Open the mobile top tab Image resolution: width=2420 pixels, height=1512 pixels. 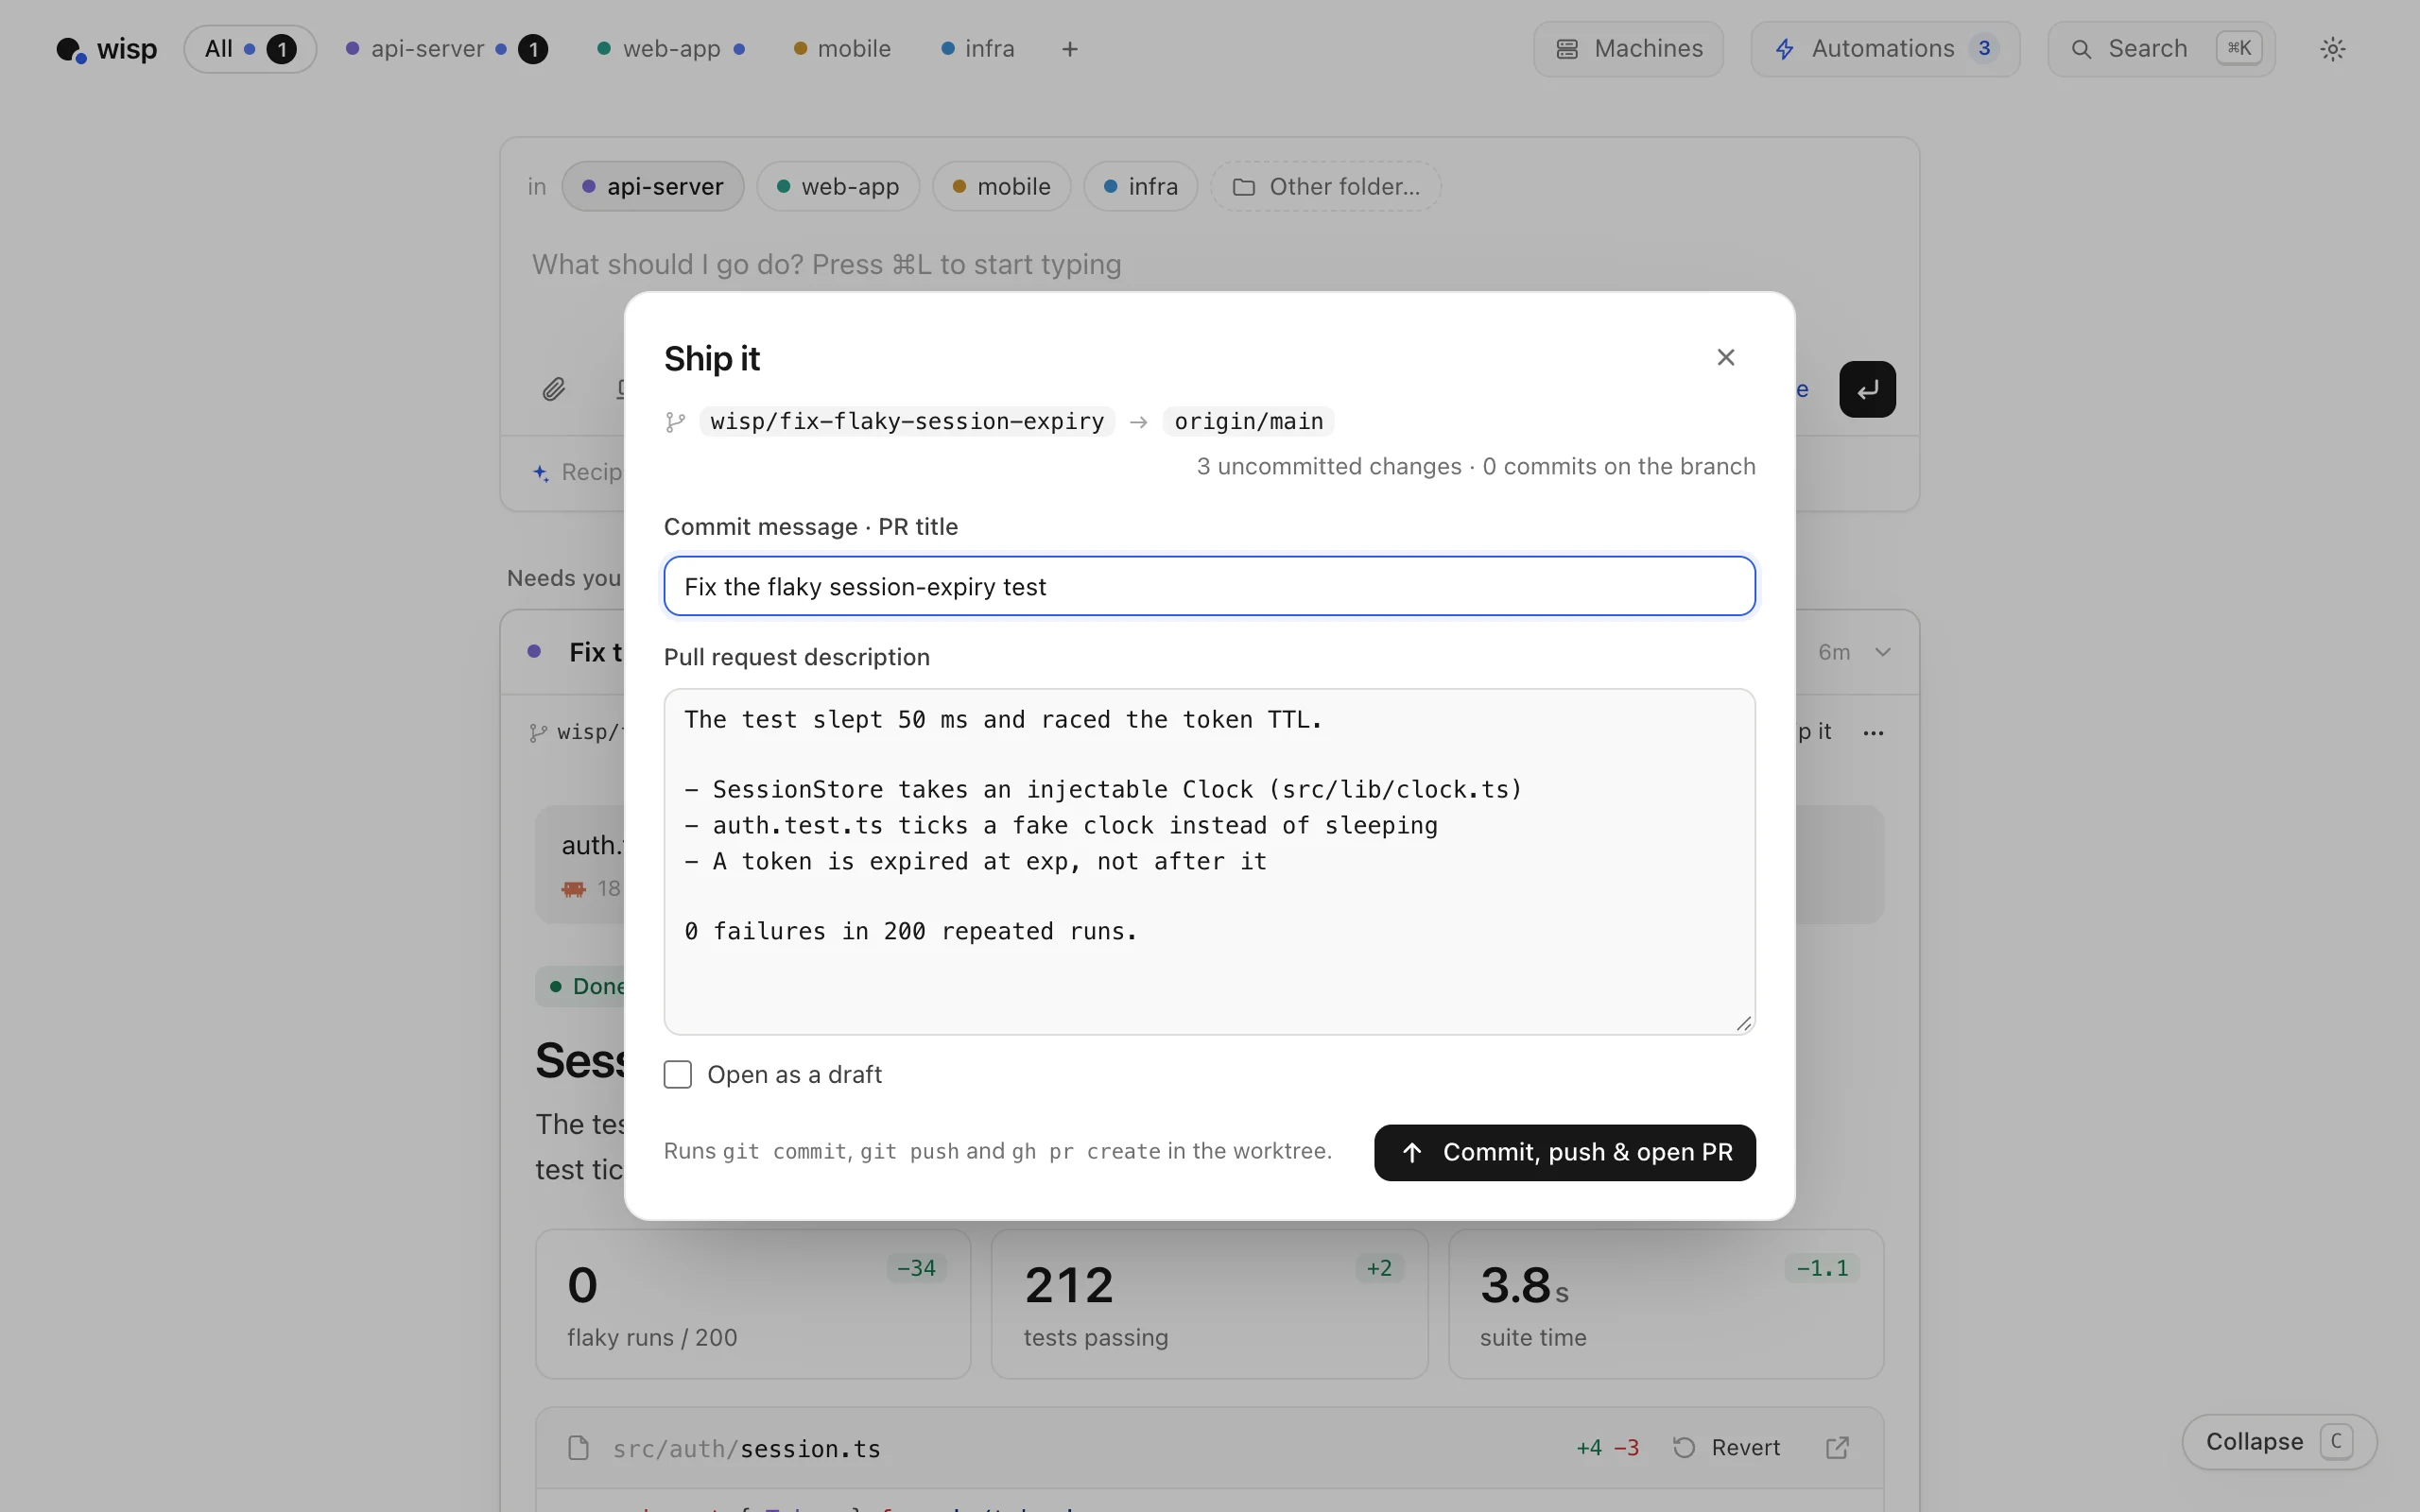(x=842, y=49)
